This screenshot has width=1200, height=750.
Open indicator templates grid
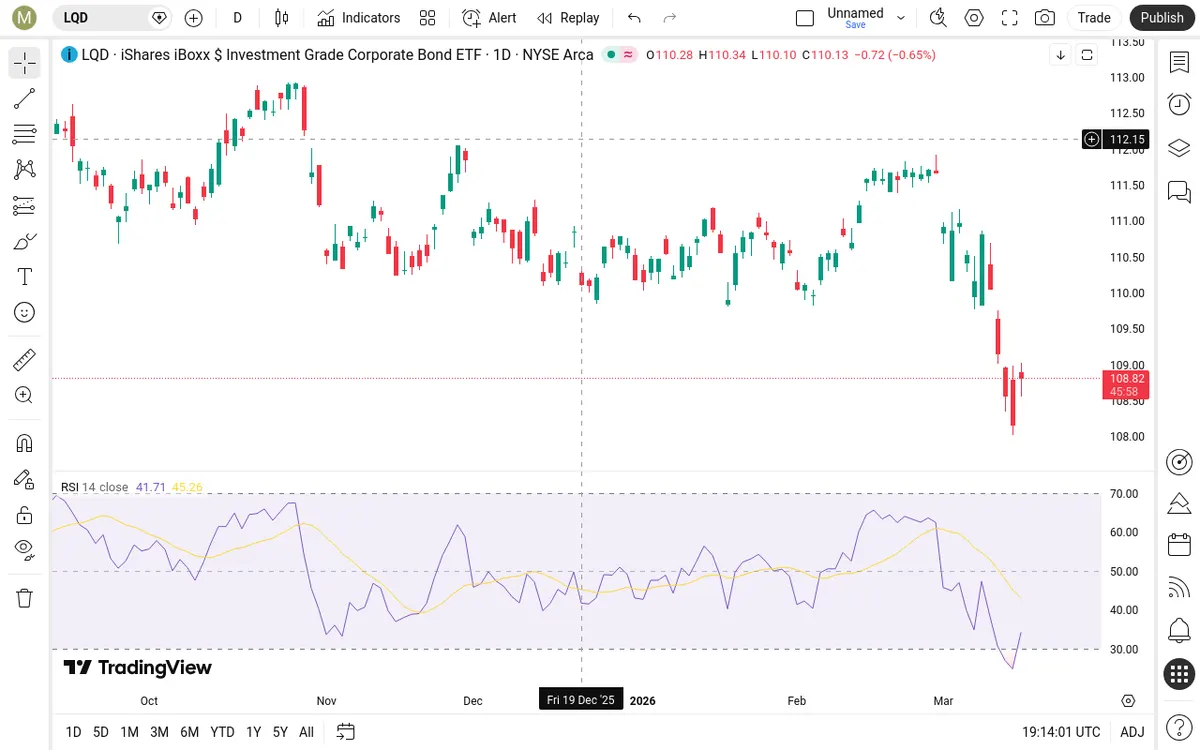(428, 18)
